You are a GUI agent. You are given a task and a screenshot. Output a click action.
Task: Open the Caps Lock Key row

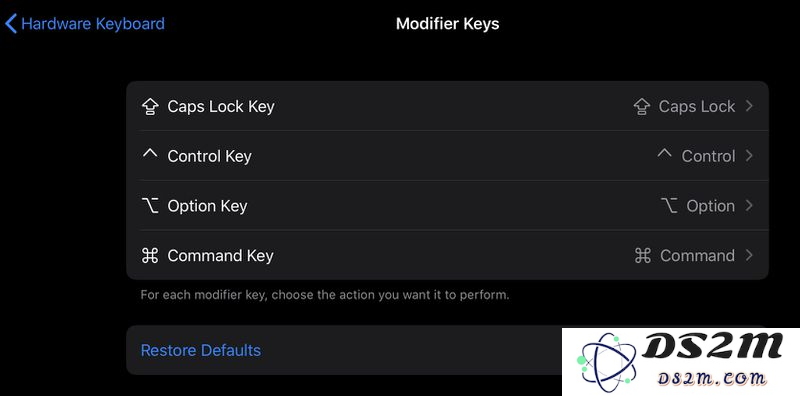(447, 106)
